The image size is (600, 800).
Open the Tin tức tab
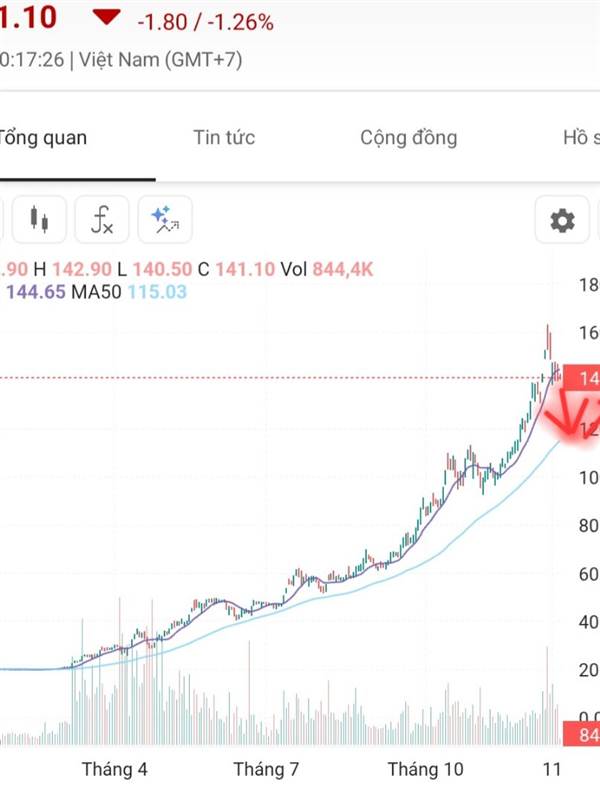[223, 138]
